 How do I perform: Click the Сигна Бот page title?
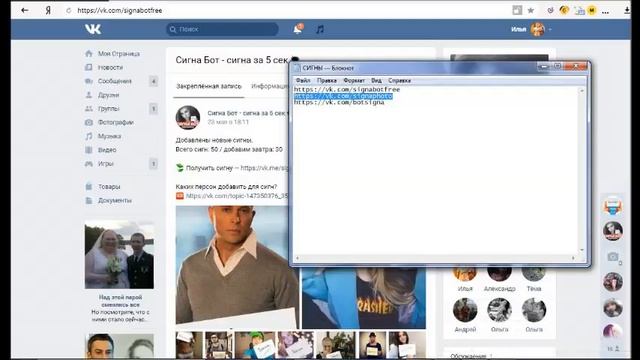[232, 60]
